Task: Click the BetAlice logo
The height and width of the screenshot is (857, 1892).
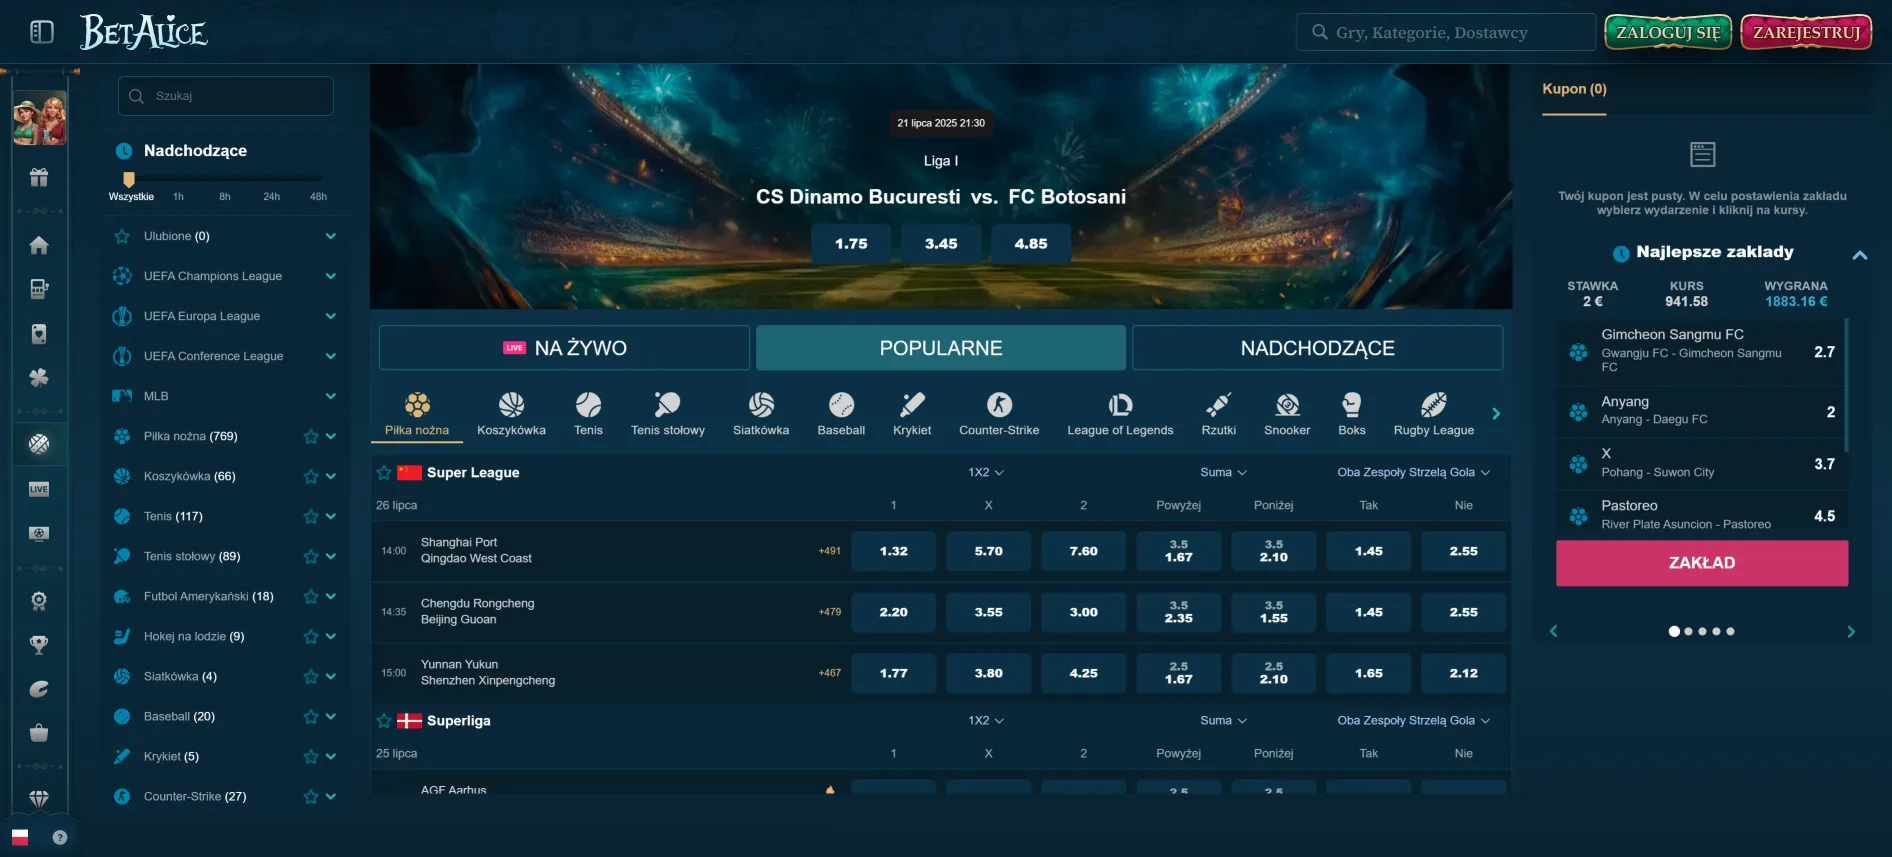Action: pos(143,32)
